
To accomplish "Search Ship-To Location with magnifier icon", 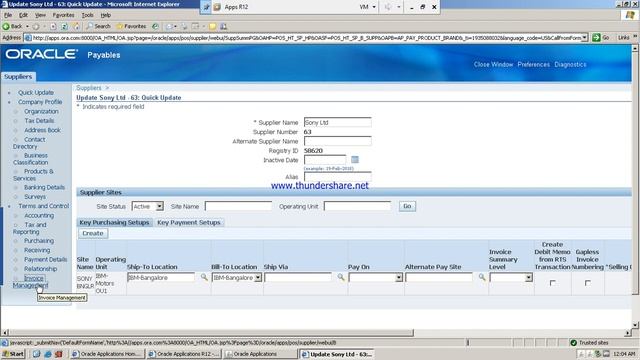I will [204, 277].
